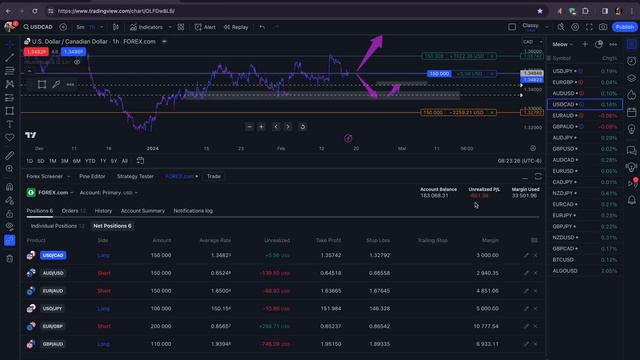Undo the last chart action
The width and height of the screenshot is (640, 360).
(262, 27)
